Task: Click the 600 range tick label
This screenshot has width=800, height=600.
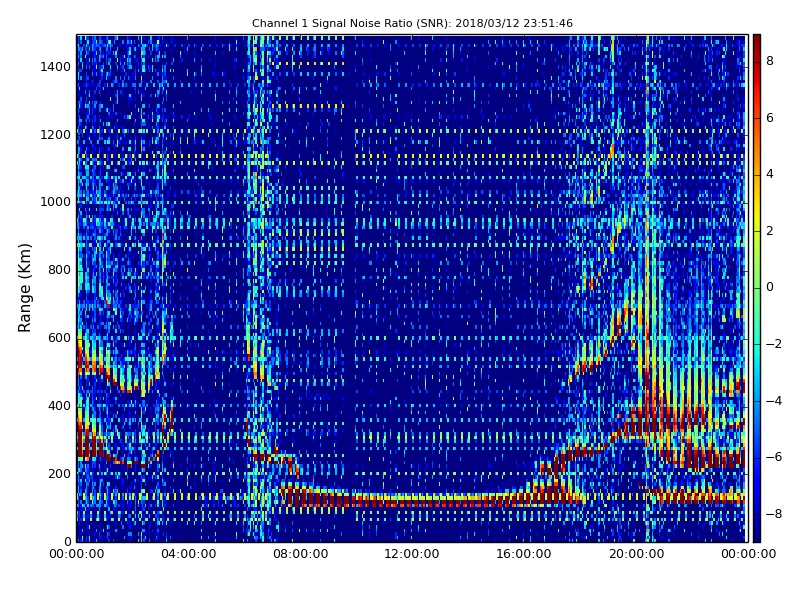Action: tap(59, 338)
